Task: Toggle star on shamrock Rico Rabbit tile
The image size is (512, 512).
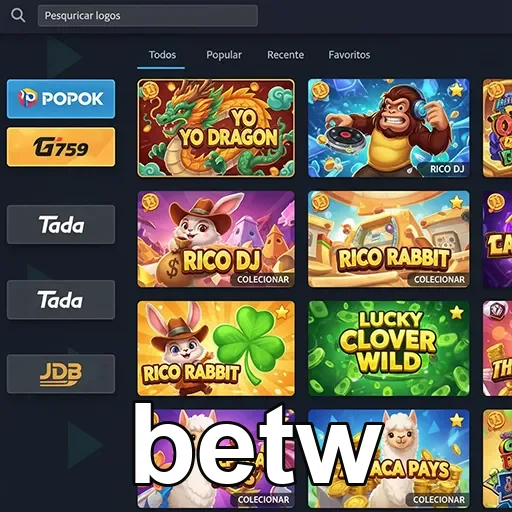Action: point(282,312)
